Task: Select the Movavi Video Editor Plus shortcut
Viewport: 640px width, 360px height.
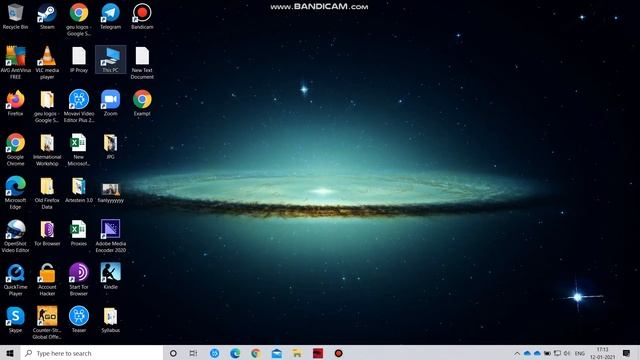Action: point(79,106)
